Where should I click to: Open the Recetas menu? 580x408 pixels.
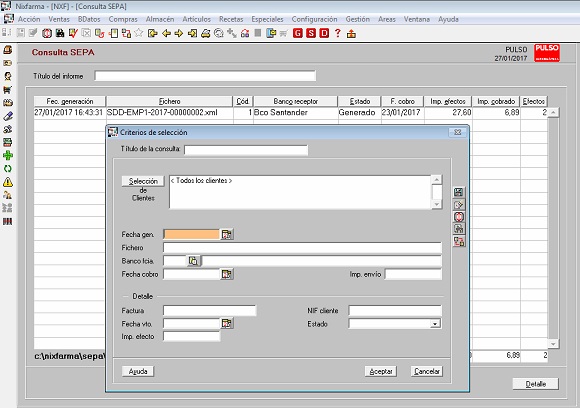[231, 19]
